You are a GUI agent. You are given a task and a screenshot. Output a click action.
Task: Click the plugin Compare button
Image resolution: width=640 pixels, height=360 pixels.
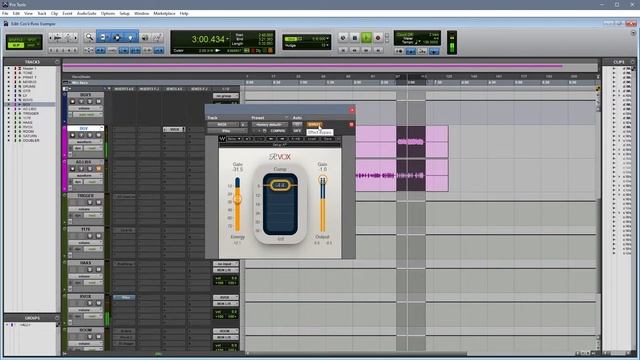[x=278, y=131]
